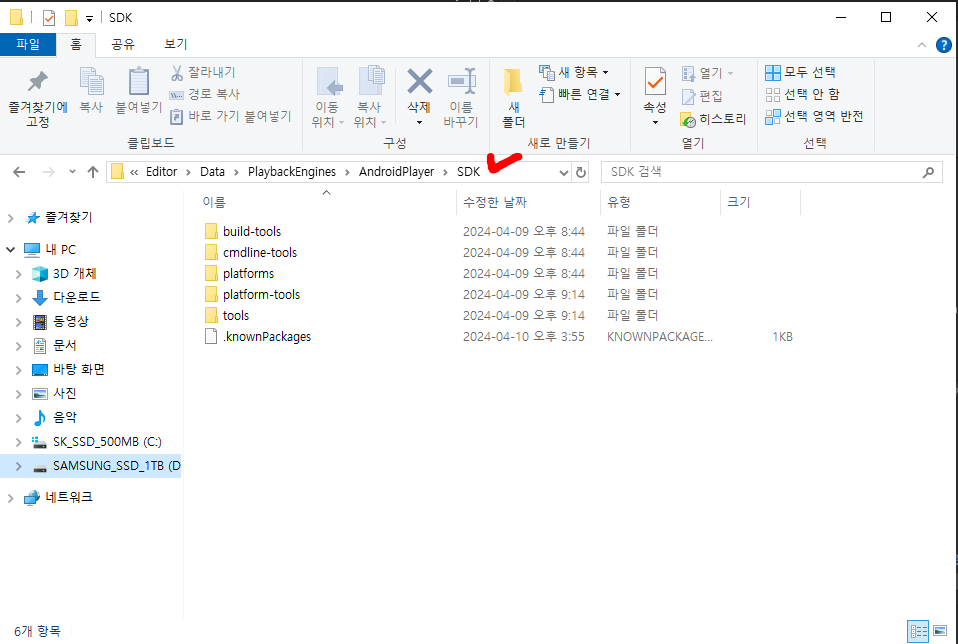Viewport: 958px width, 644px height.
Task: Select SAMSUNG_SSD_1TB drive in tree
Action: coord(116,466)
